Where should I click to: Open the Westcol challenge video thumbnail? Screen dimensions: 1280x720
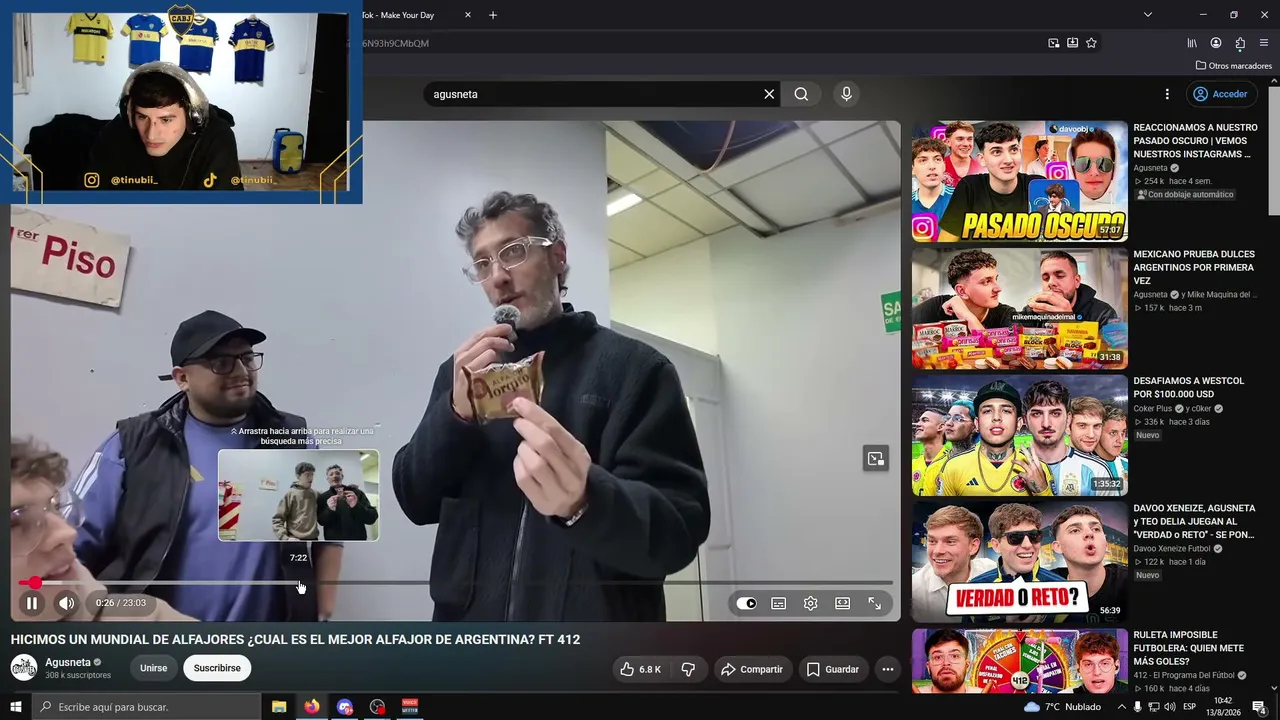click(x=1019, y=436)
